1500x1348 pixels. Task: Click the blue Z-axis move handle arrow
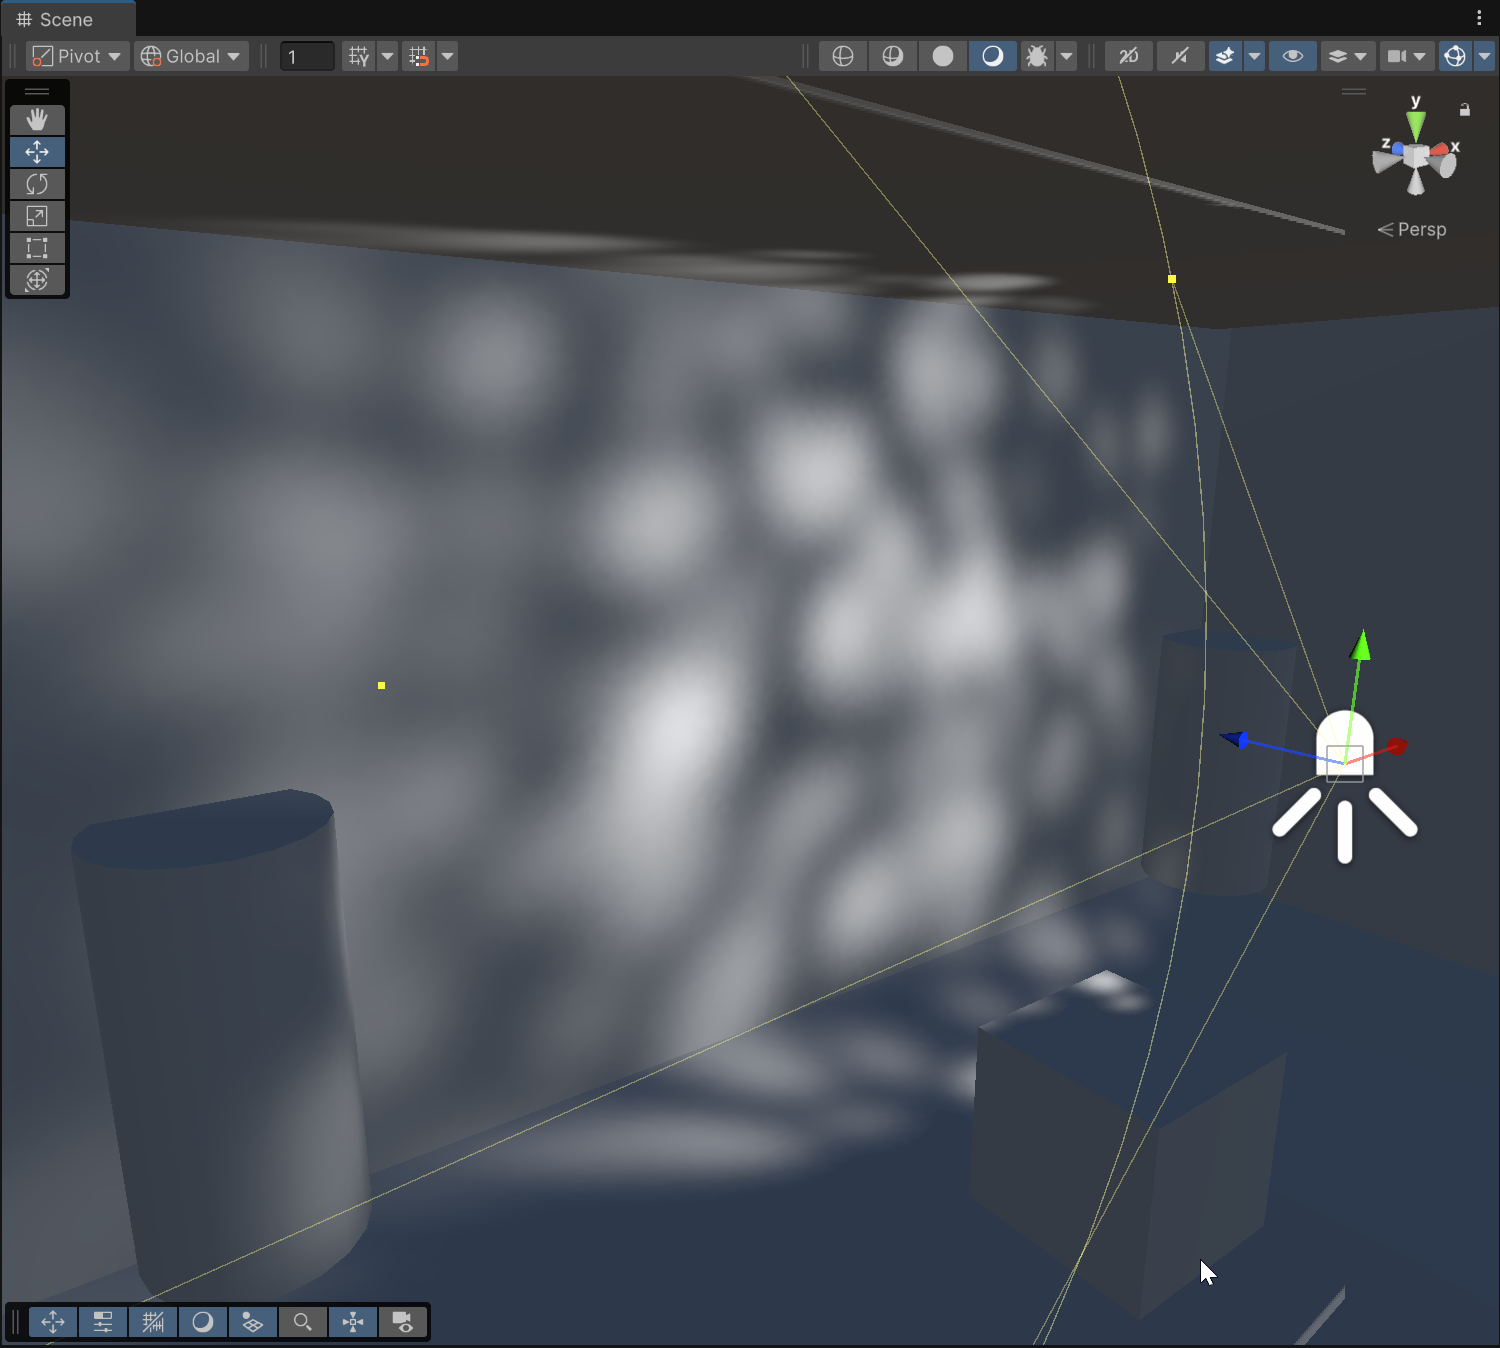coord(1234,740)
